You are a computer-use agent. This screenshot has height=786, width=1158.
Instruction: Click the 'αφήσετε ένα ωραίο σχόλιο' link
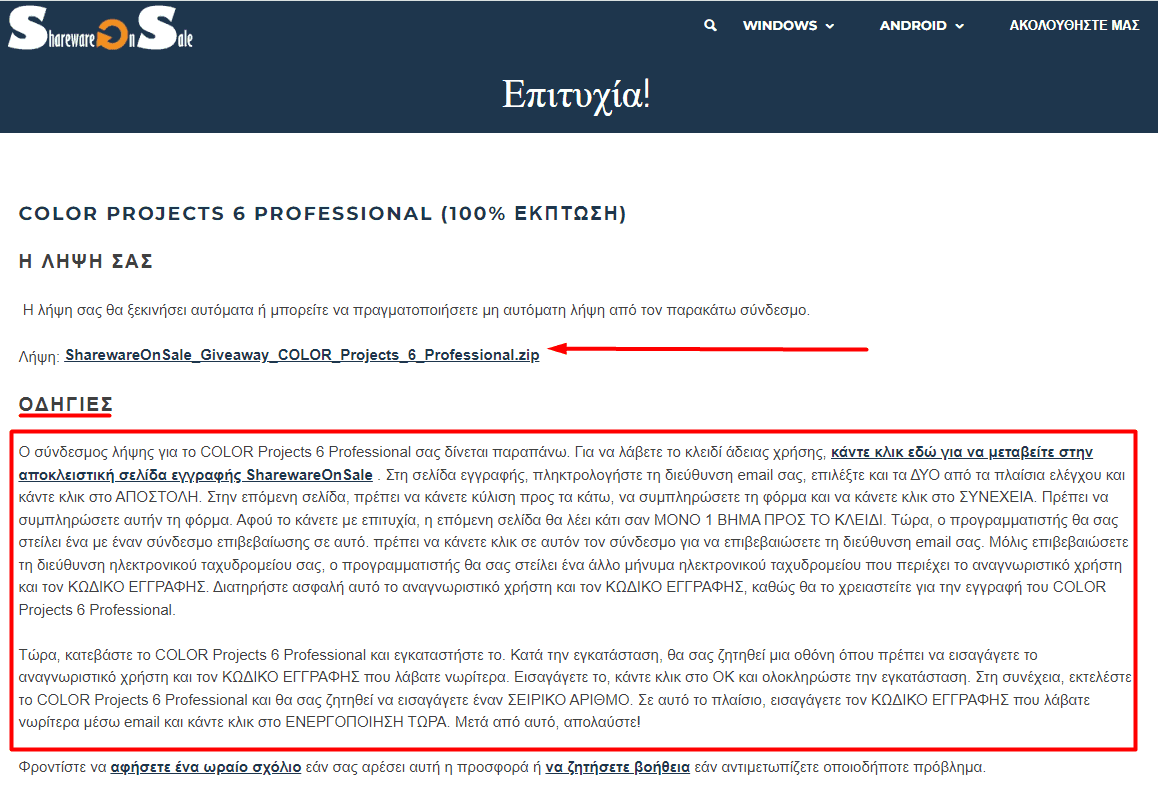point(205,767)
